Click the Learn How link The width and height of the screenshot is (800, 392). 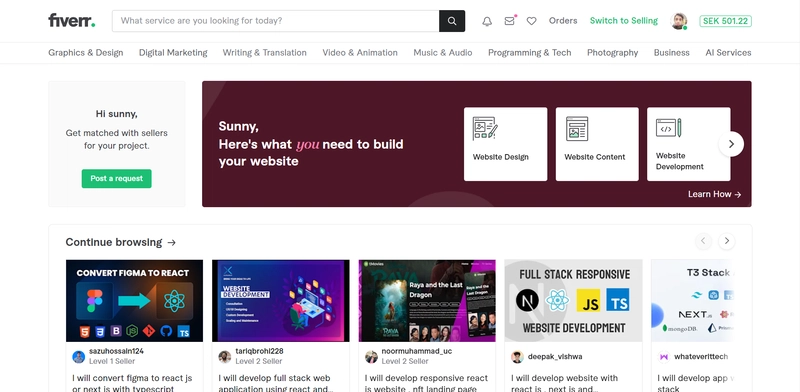[x=714, y=194]
